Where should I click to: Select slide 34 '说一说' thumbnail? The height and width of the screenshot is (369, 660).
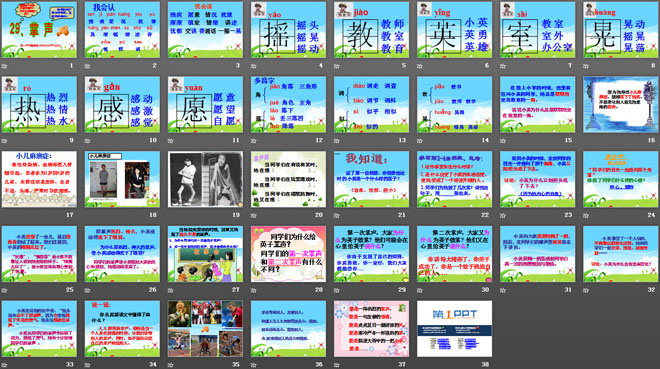click(122, 329)
